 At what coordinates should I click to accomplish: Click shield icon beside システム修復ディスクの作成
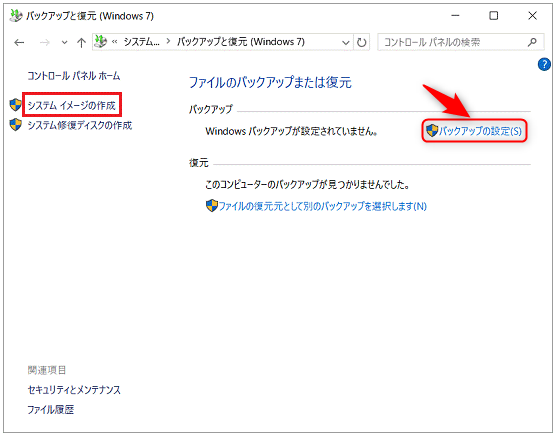(x=16, y=125)
